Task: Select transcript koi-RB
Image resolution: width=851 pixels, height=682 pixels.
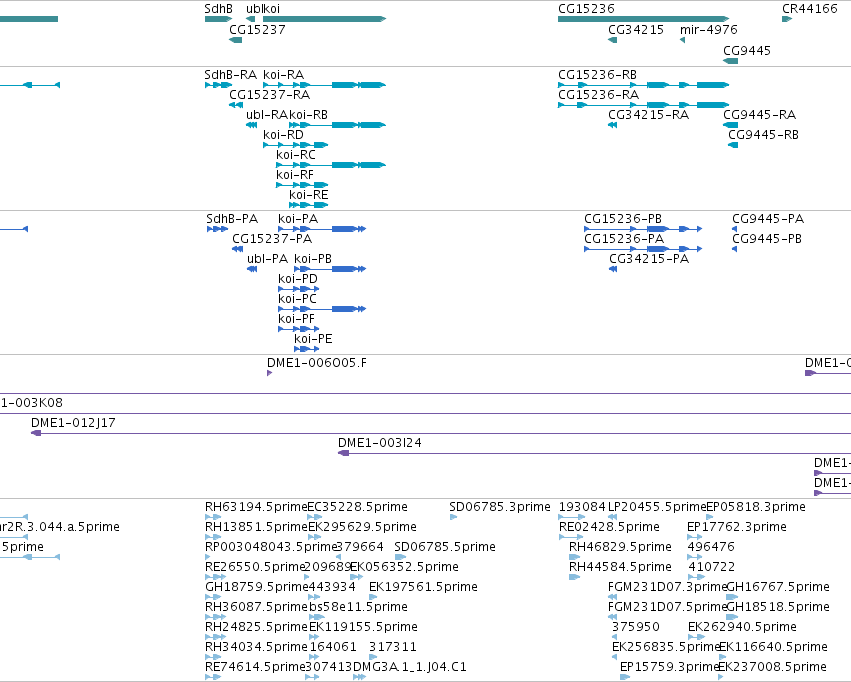Action: [x=308, y=115]
